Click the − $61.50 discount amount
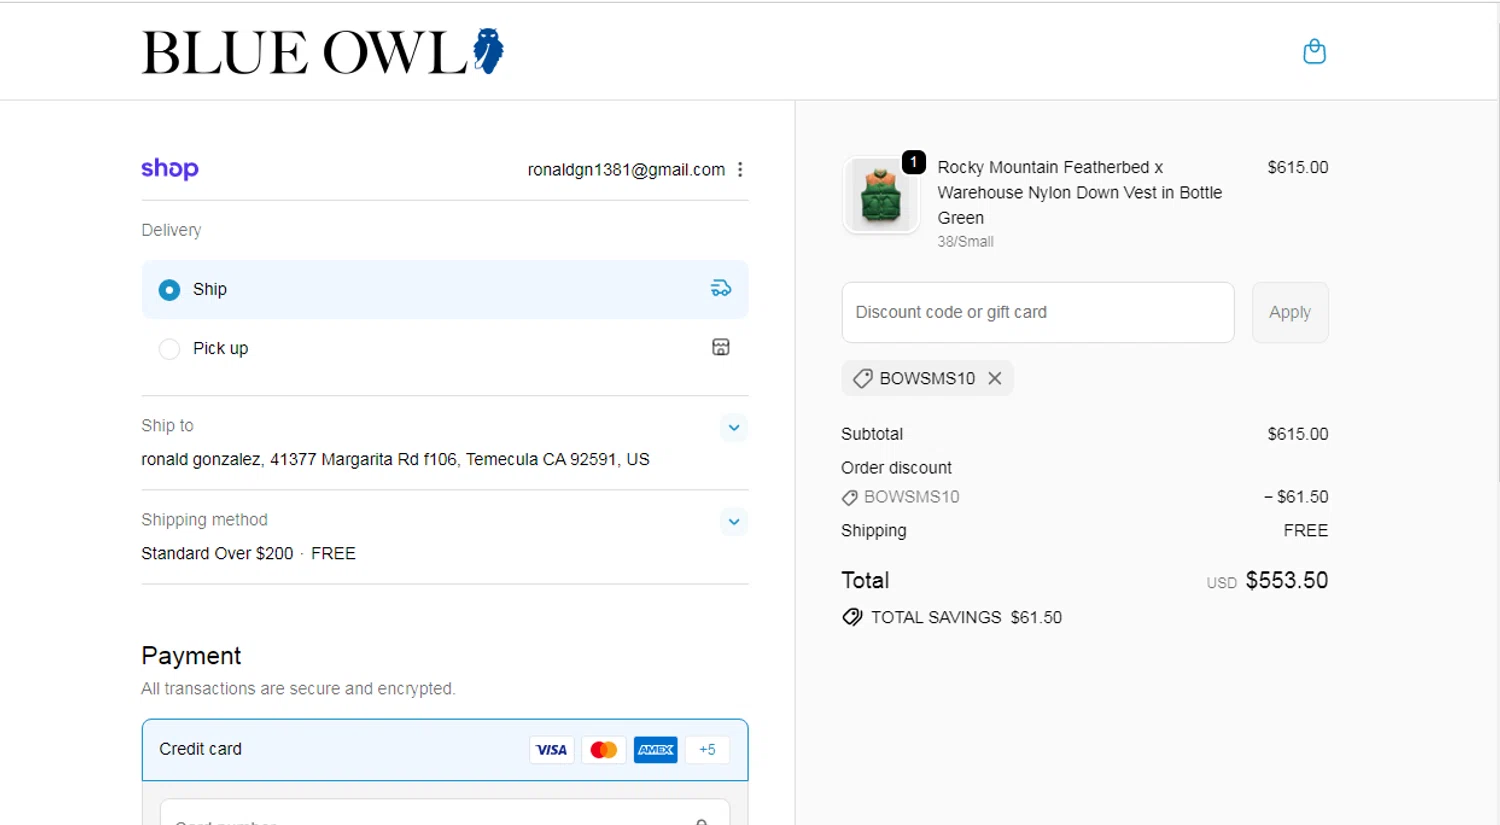The height and width of the screenshot is (825, 1500). tap(1296, 497)
